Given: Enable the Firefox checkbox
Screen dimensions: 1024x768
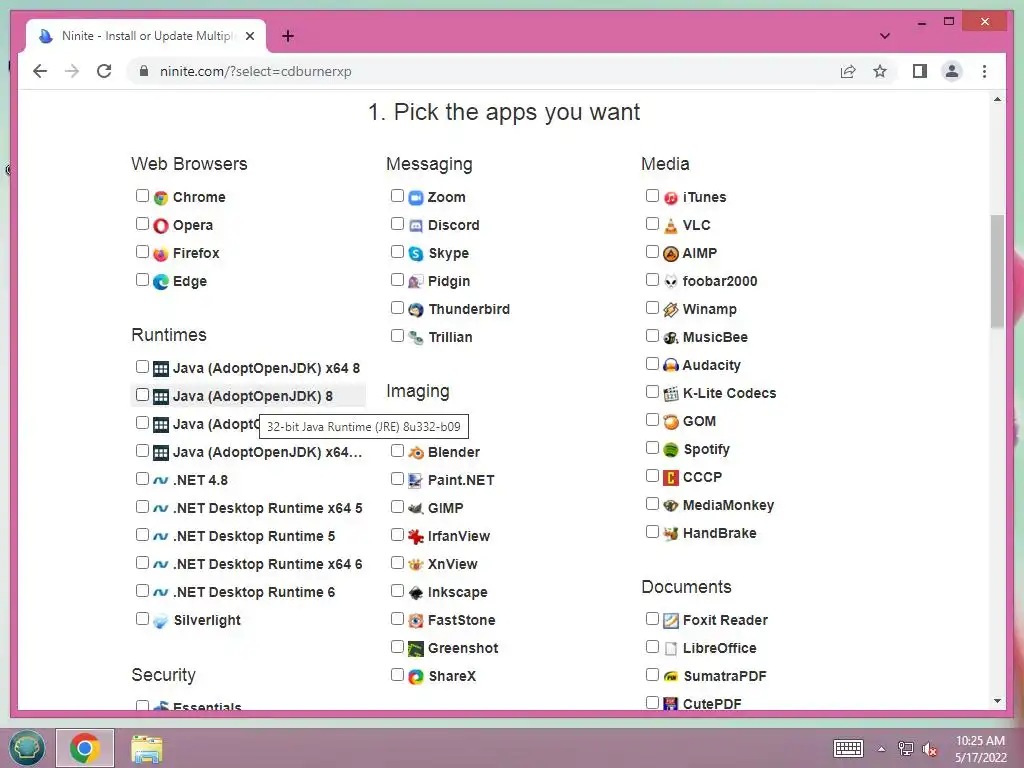Looking at the screenshot, I should [142, 251].
